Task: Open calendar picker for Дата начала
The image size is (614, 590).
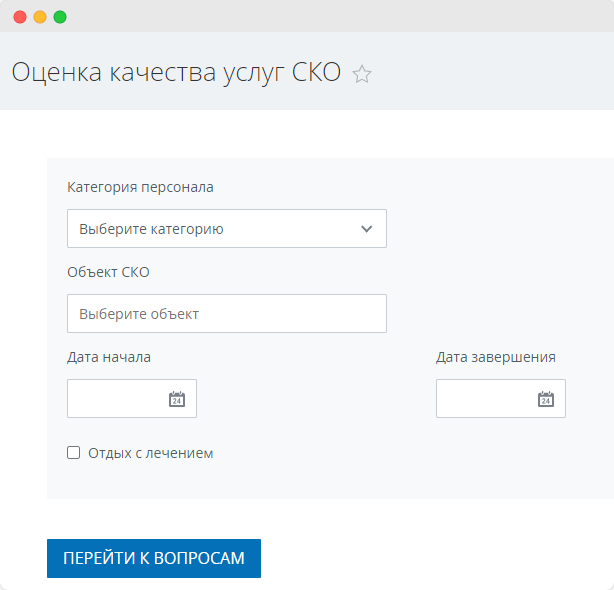Action: (177, 399)
